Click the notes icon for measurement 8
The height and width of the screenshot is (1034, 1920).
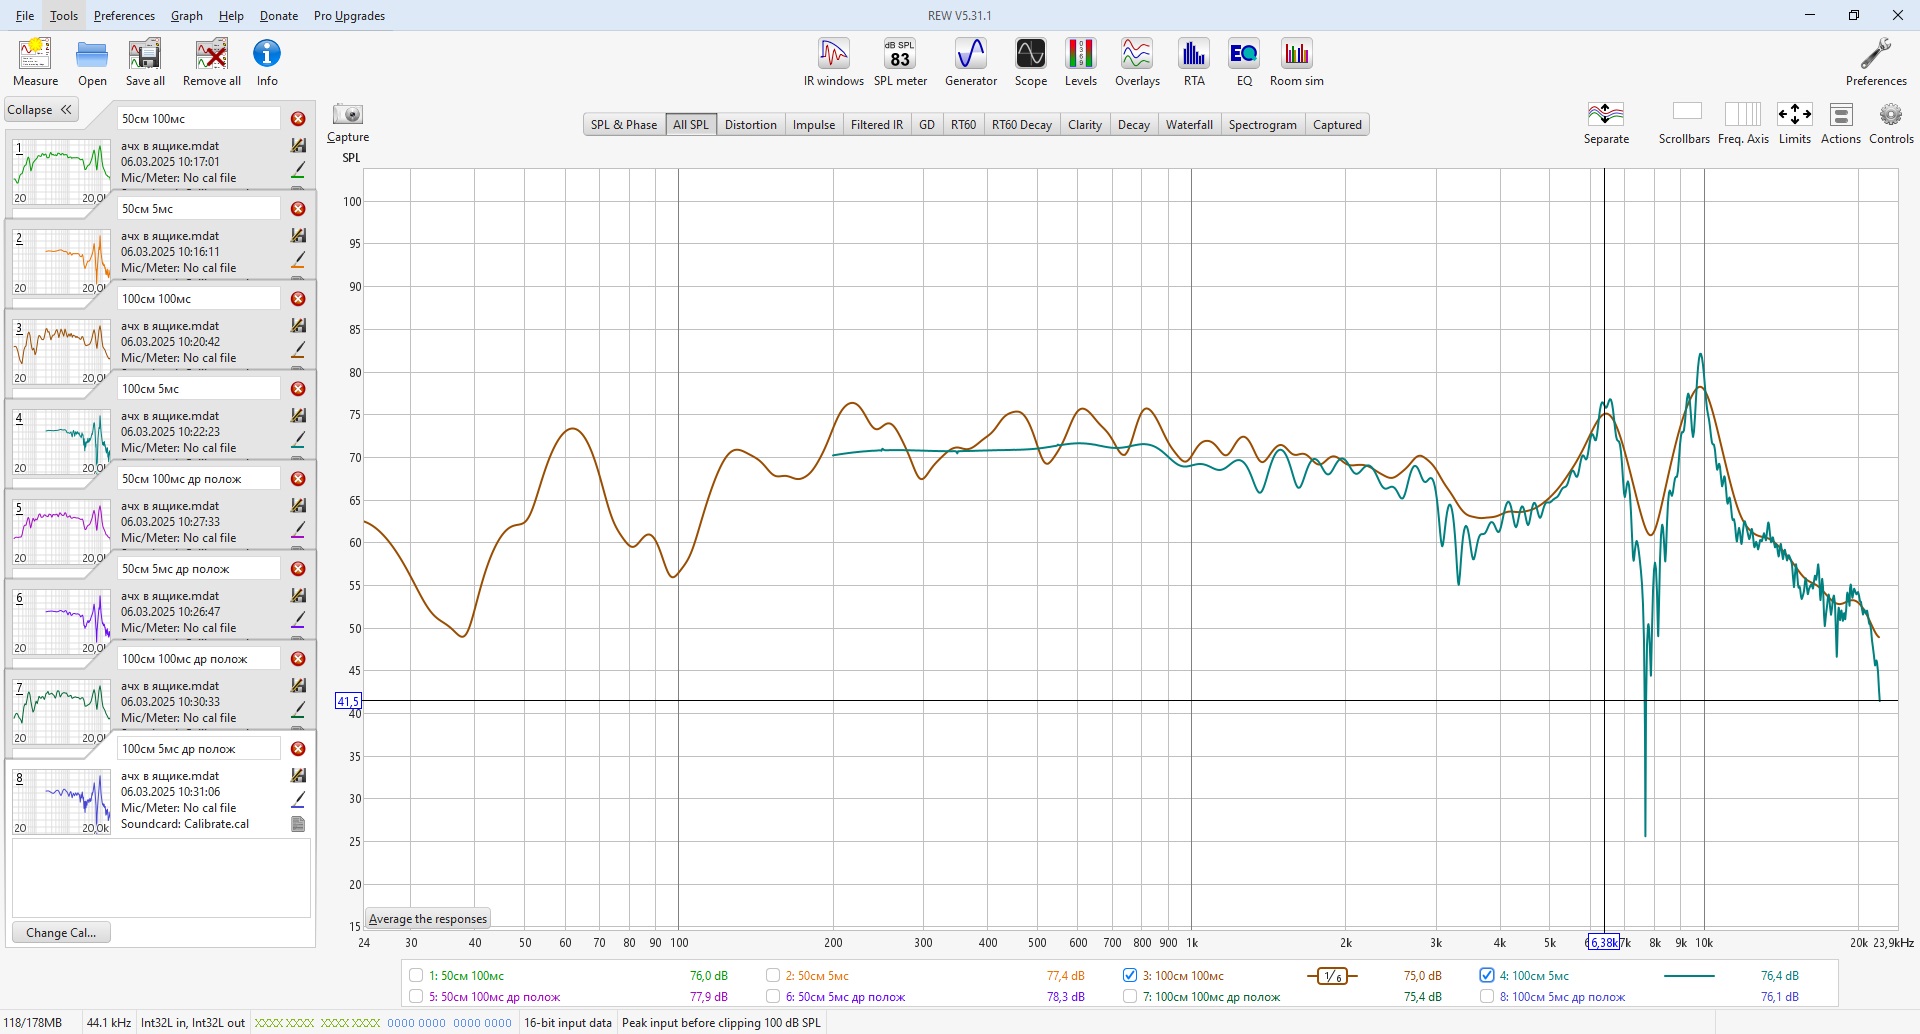[x=298, y=824]
